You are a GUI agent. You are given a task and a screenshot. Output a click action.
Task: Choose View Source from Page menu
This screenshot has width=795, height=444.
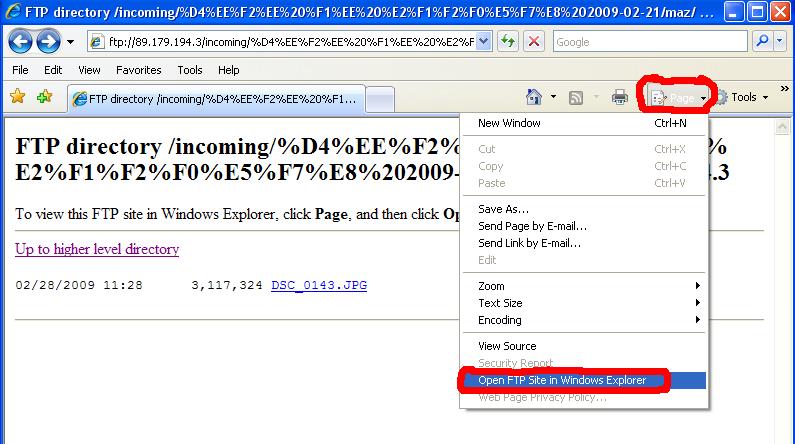[507, 346]
